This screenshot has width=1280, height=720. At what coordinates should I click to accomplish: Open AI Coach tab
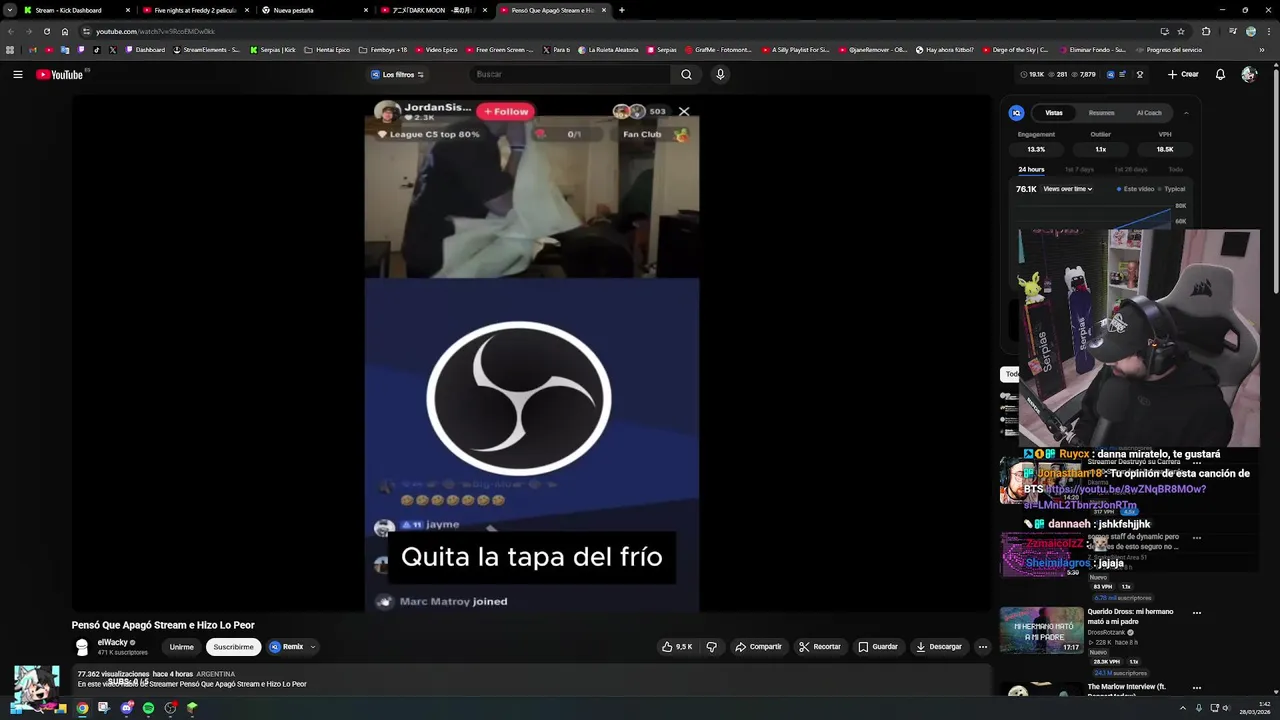click(1149, 113)
